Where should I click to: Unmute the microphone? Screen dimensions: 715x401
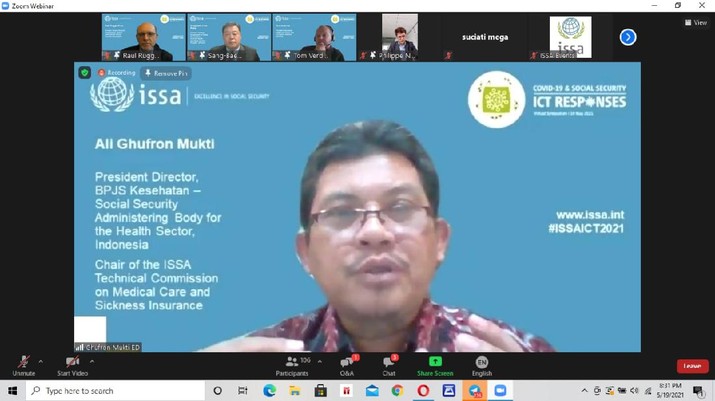click(x=24, y=366)
